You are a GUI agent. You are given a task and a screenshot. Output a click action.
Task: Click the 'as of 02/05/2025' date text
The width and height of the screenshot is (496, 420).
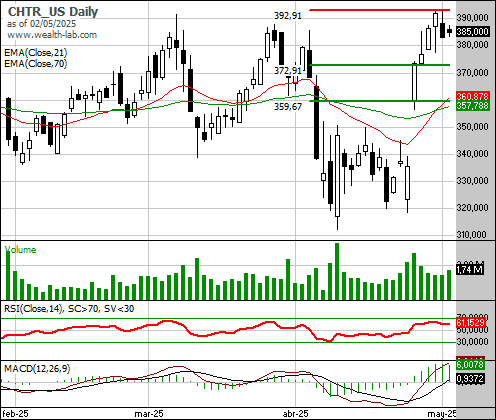(x=41, y=24)
